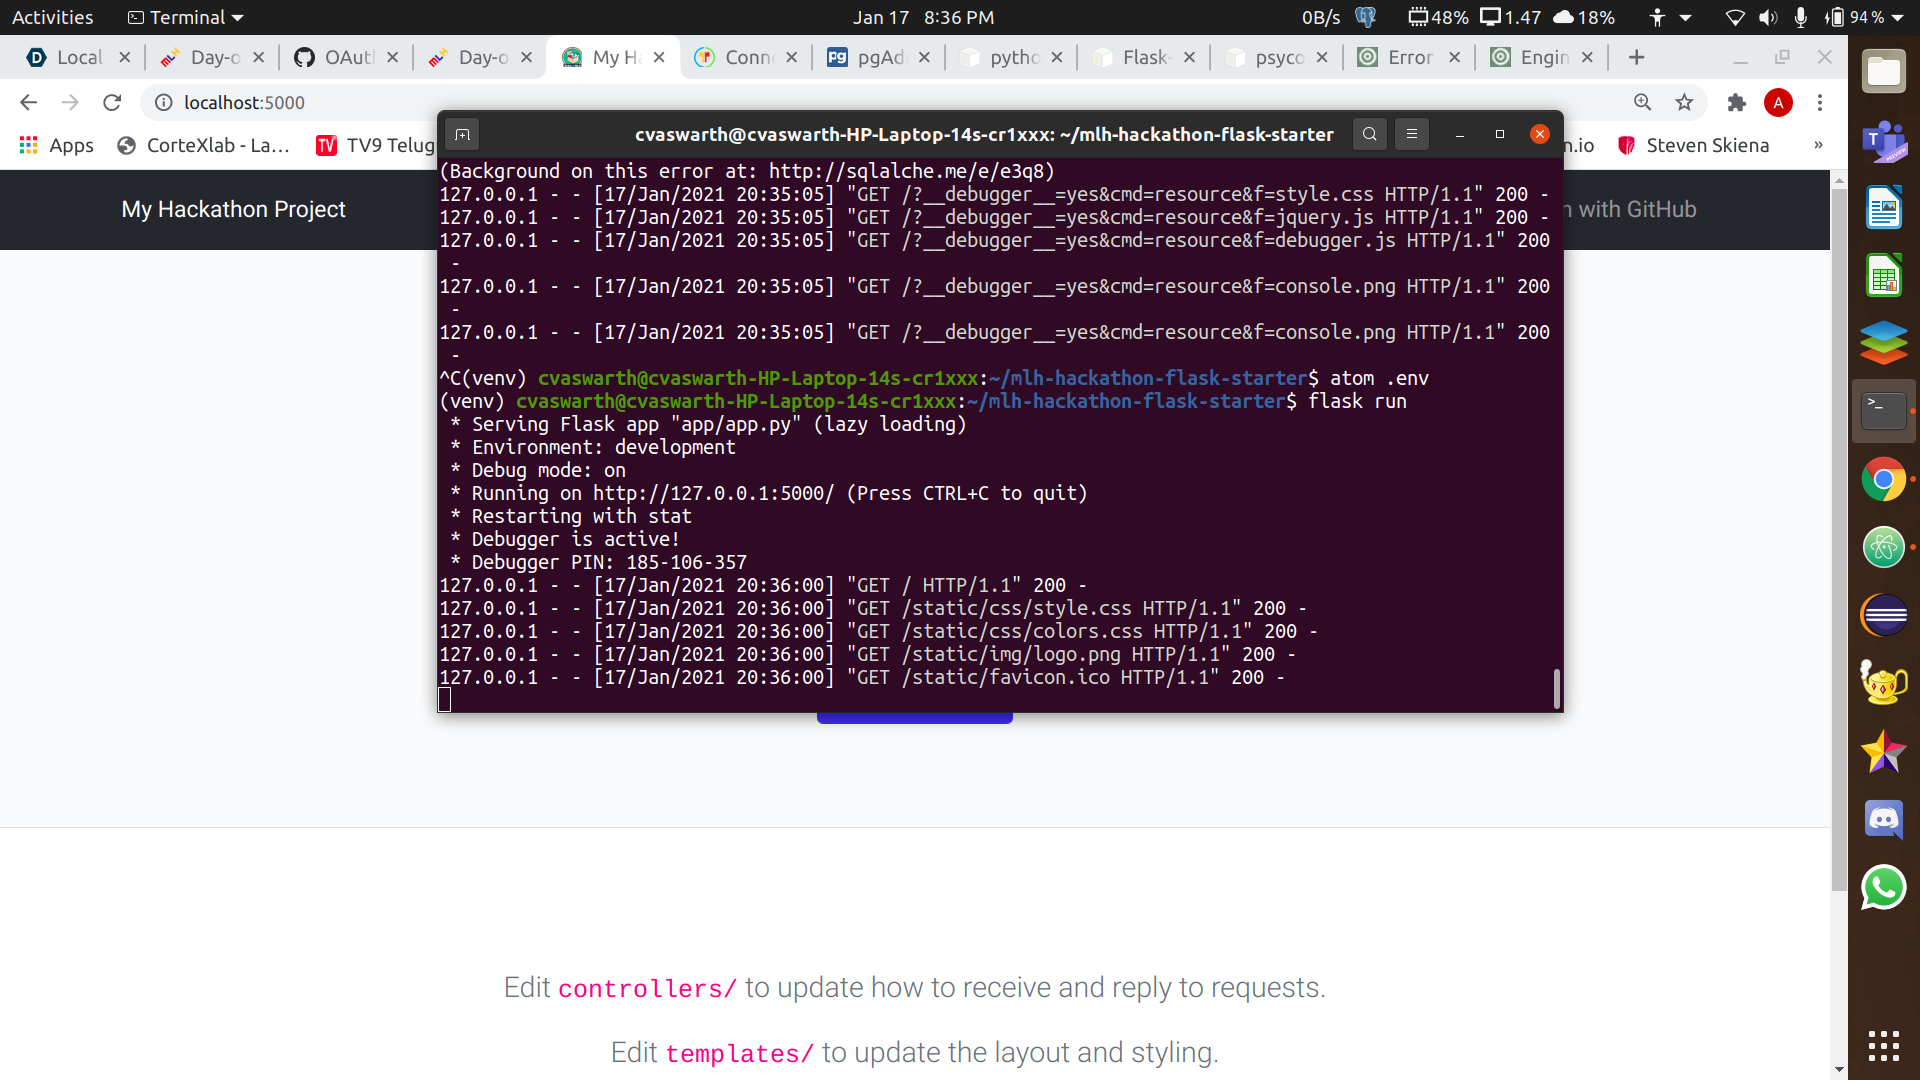Expand the Terminal app menu dropdown
Screen dimensions: 1920x1080
click(187, 17)
